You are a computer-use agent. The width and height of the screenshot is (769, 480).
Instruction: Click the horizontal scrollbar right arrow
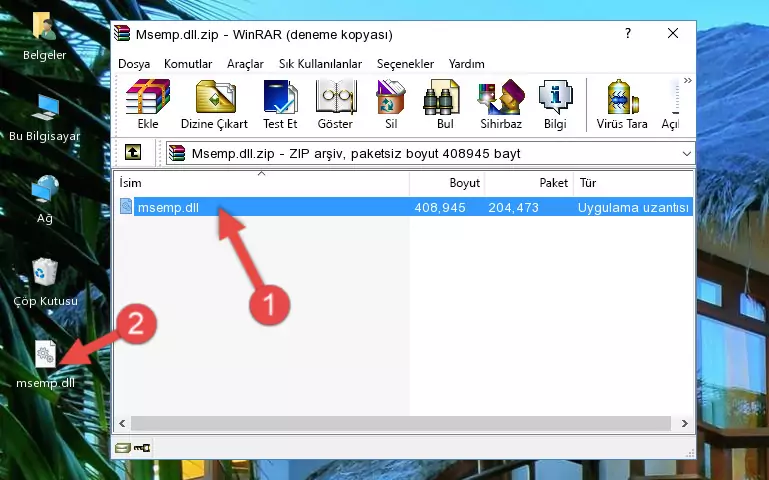(x=685, y=423)
